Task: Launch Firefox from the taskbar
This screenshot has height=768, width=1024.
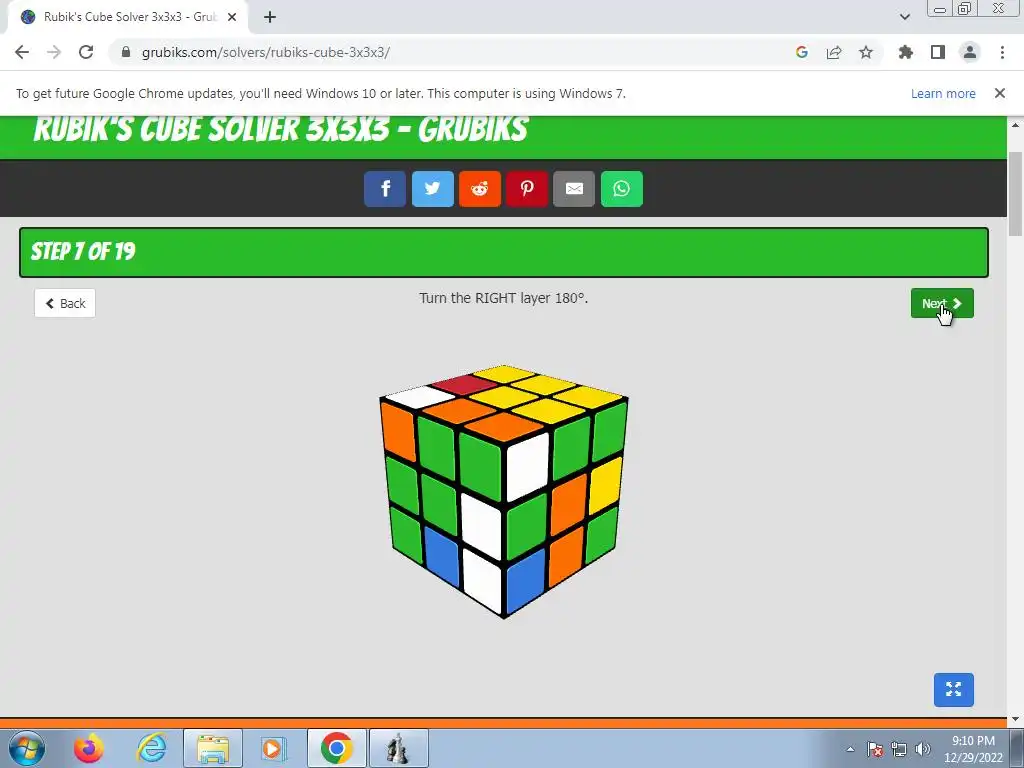Action: 89,748
